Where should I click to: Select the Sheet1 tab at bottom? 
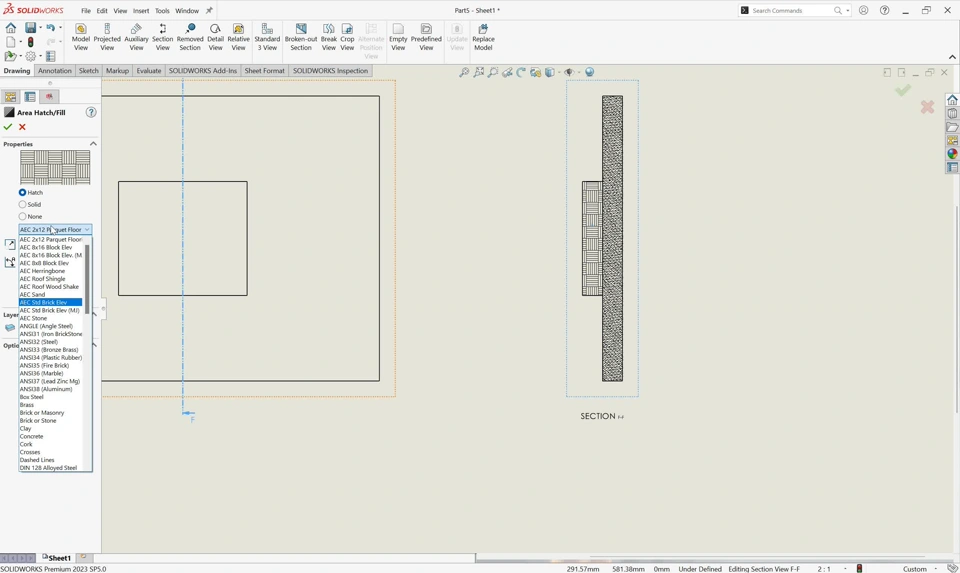tap(57, 558)
